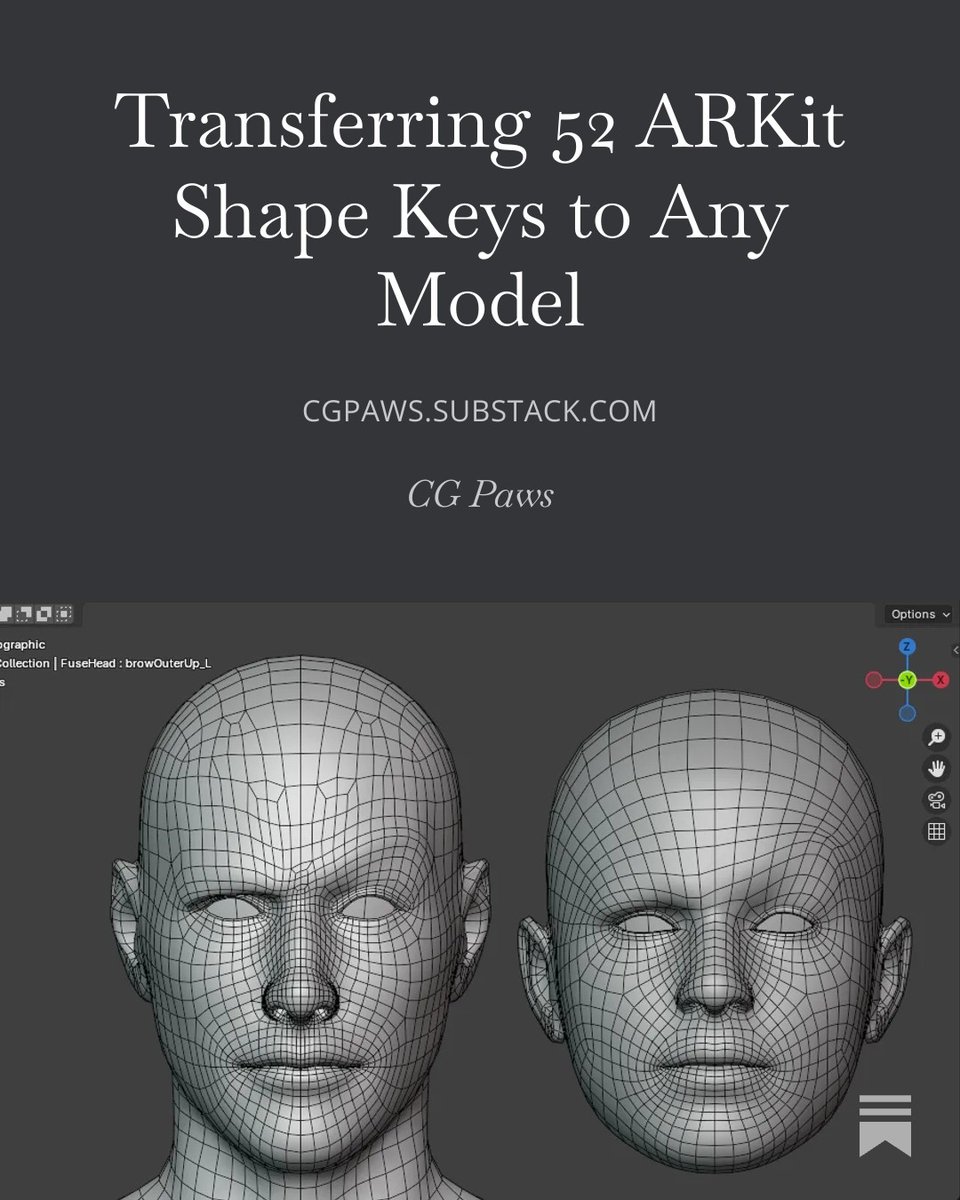Click the zoom magnifier viewport button
Viewport: 960px width, 1200px height.
tap(937, 737)
